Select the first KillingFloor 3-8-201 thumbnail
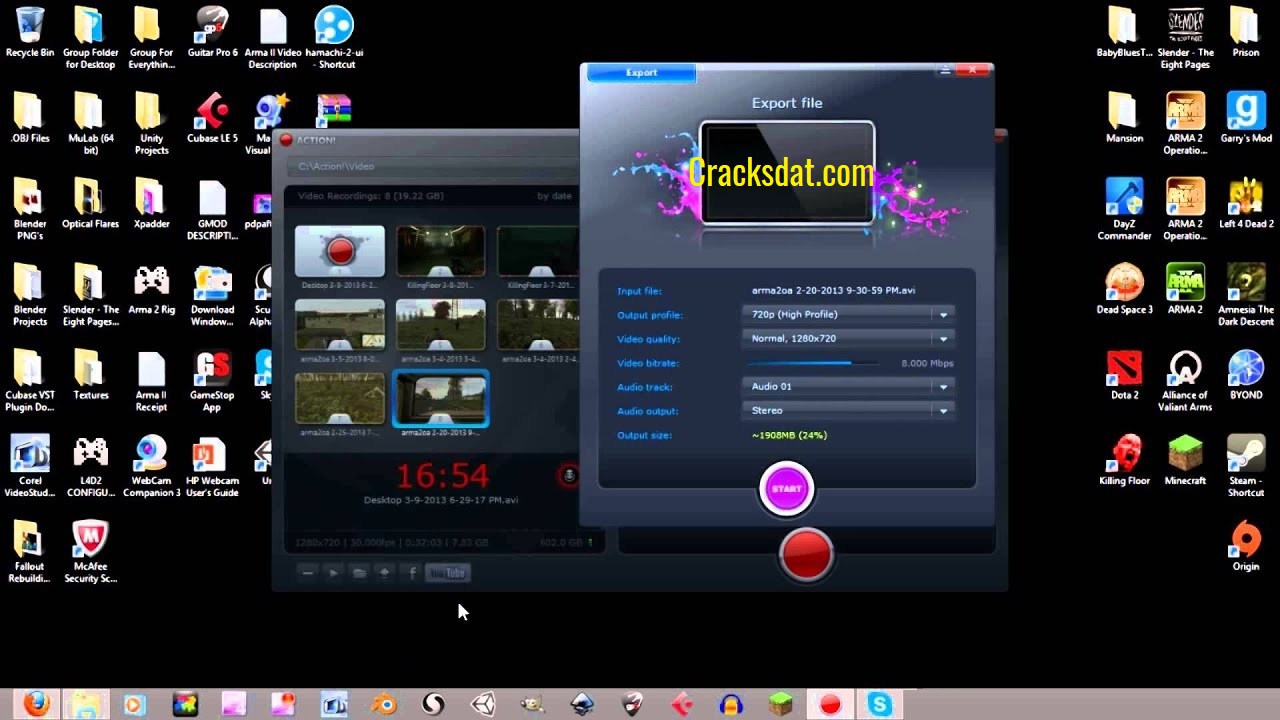1280x720 pixels. 440,251
